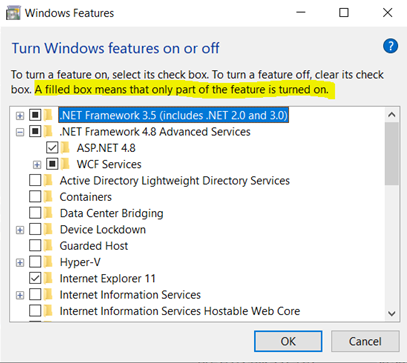Select the Internet Information Services Hostable Web Core item
407x363 pixels.
(x=180, y=311)
